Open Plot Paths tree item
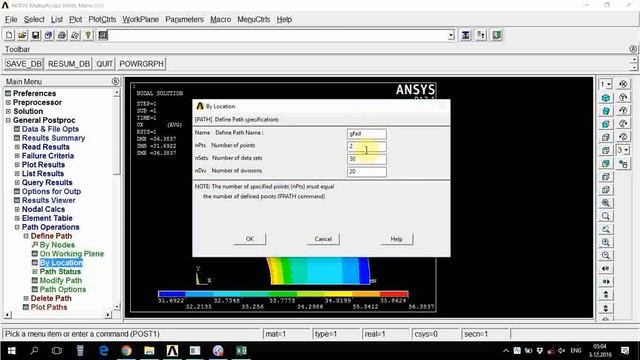 coord(49,307)
